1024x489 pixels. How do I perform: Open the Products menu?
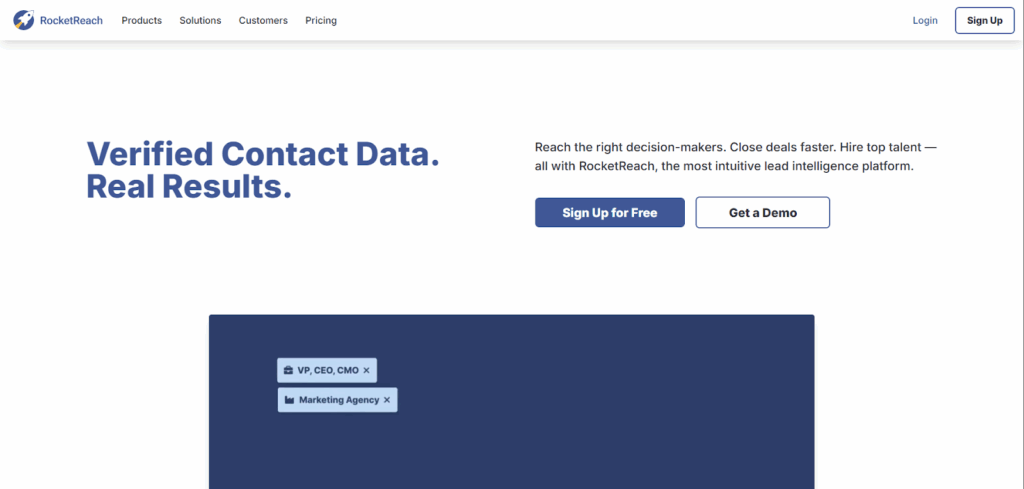point(141,20)
